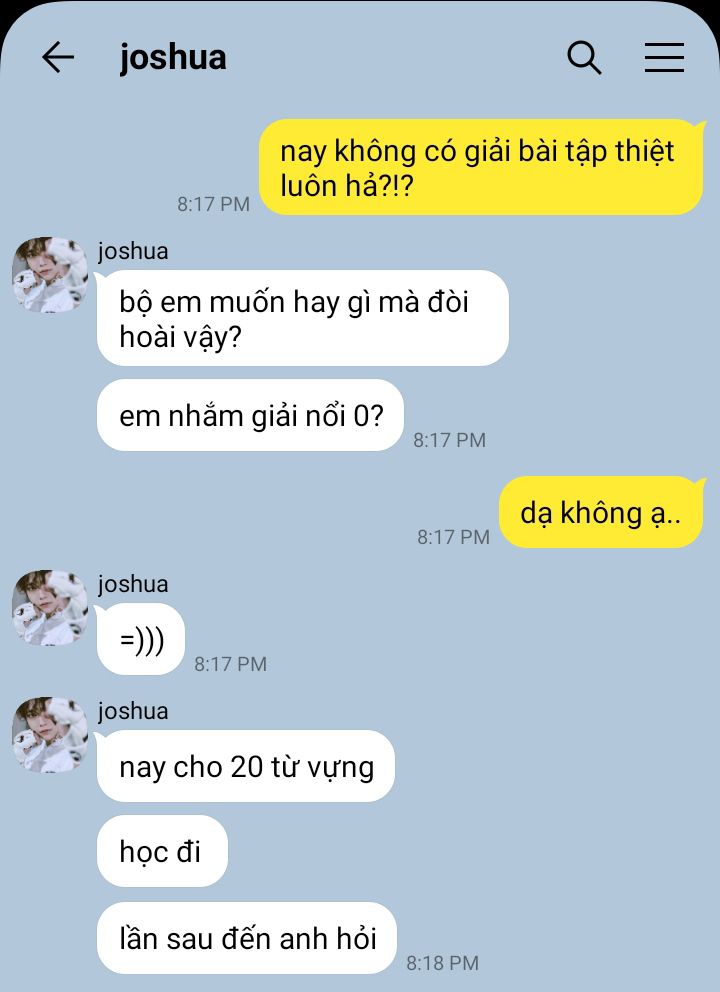The width and height of the screenshot is (720, 992).
Task: Tap the joshua chat title
Action: pyautogui.click(x=173, y=58)
